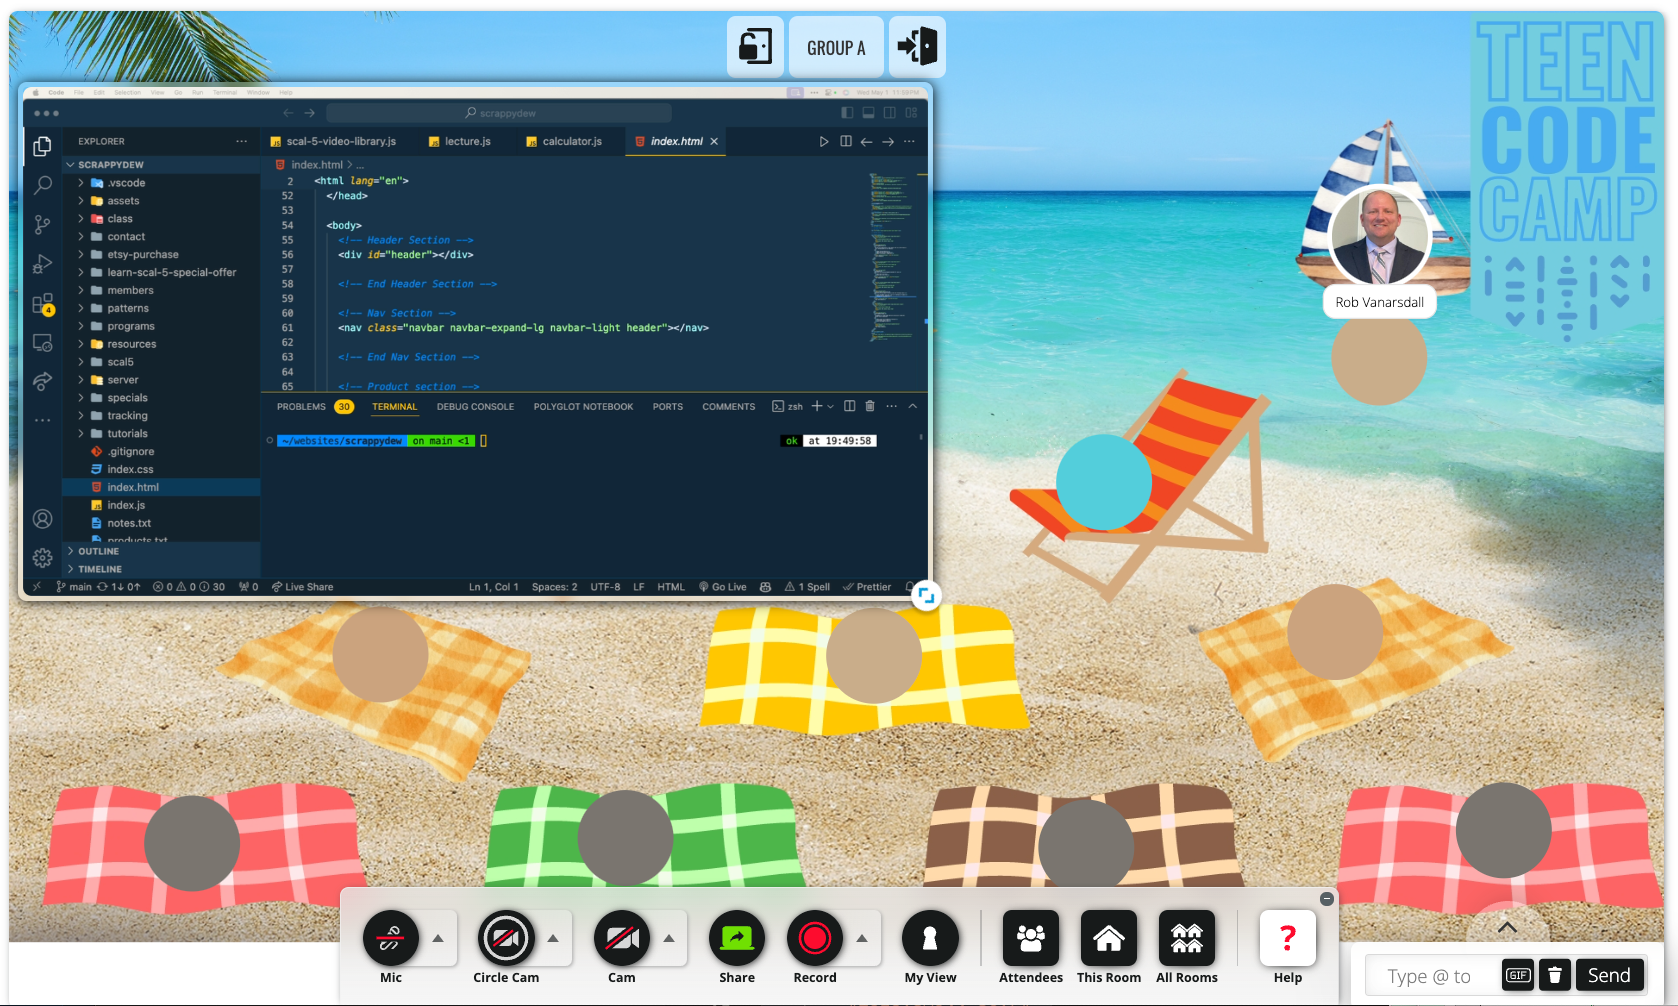The image size is (1678, 1006).
Task: Click Go Live in VS Code status bar
Action: [723, 587]
